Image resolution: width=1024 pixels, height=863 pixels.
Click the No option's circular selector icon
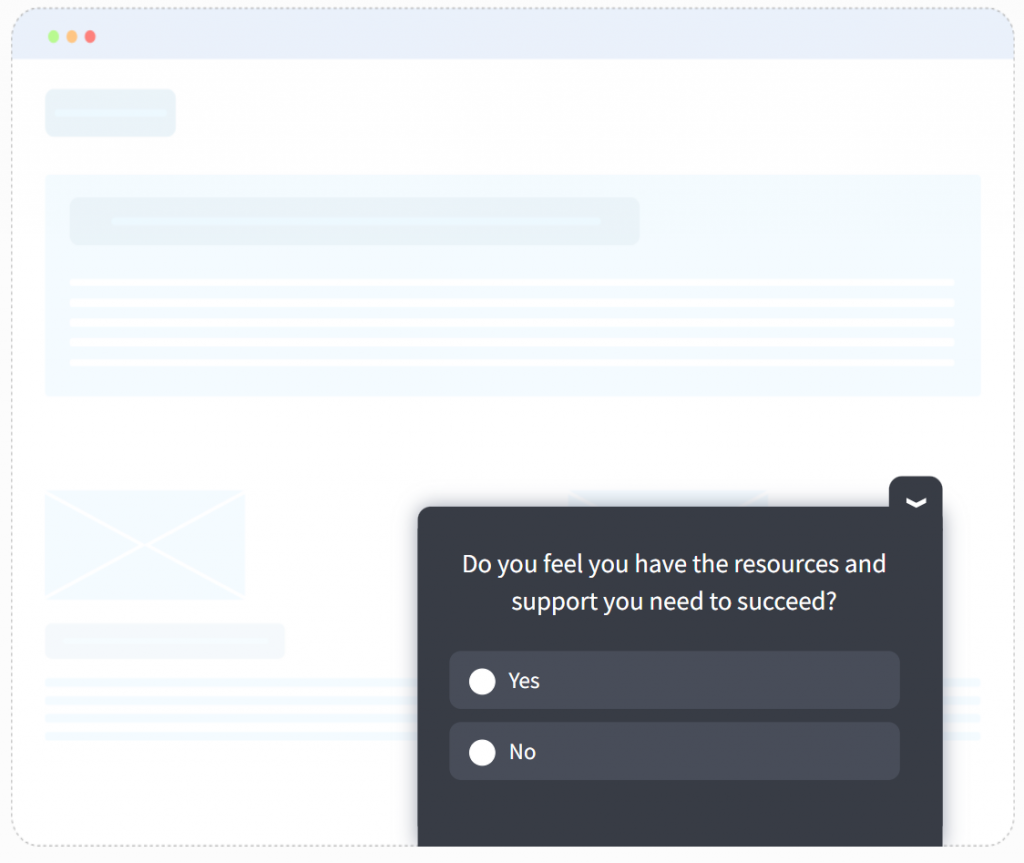click(483, 751)
